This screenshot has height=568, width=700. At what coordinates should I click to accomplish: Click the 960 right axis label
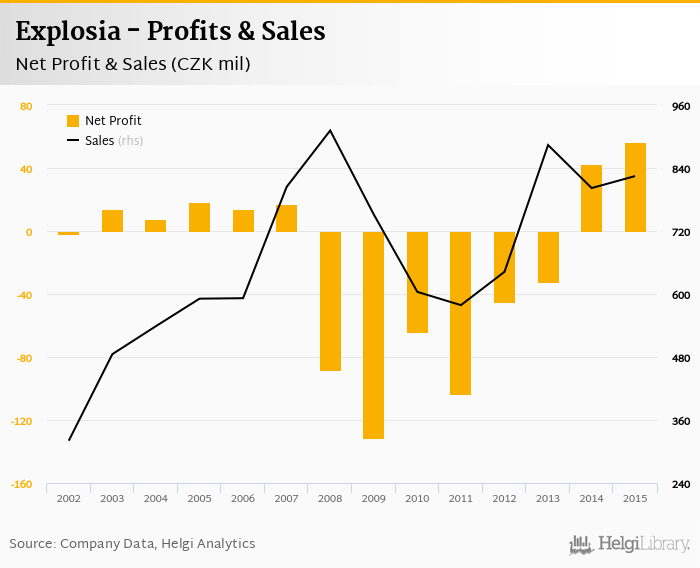681,106
